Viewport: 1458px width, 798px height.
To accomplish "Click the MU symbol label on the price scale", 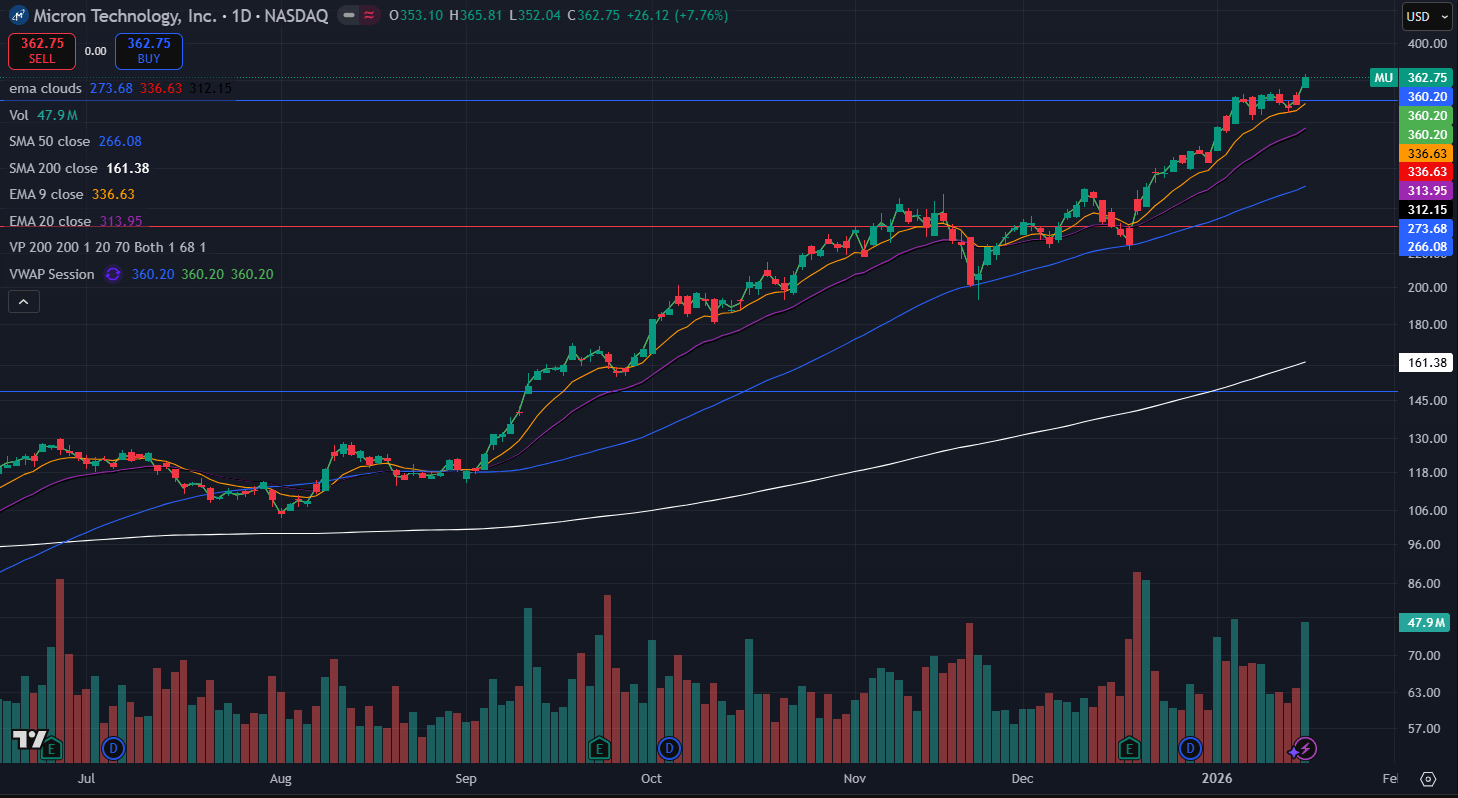I will pyautogui.click(x=1384, y=77).
